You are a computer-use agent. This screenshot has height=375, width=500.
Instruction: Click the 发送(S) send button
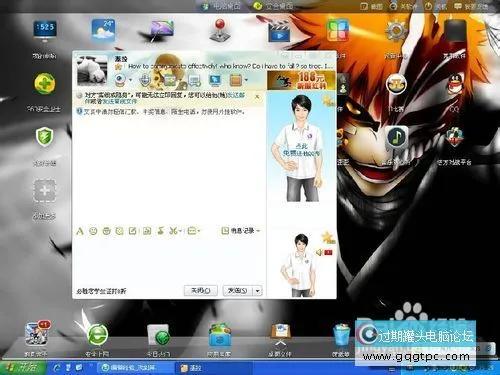click(238, 291)
